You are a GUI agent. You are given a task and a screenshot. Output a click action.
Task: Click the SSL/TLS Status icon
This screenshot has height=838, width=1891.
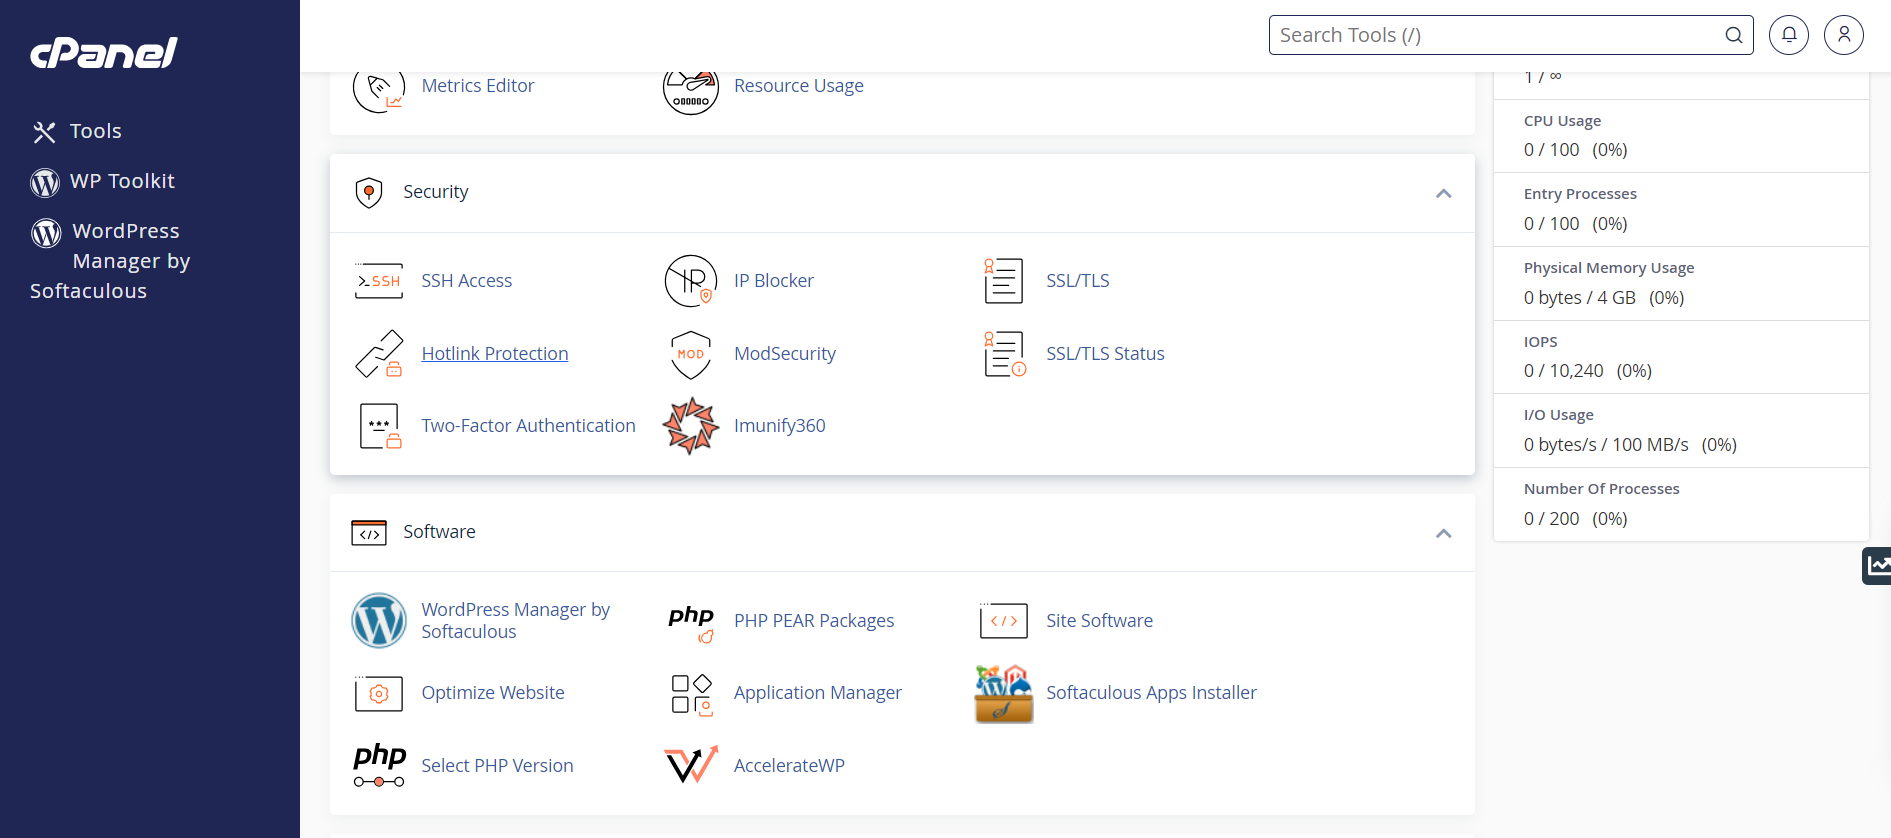[1005, 354]
